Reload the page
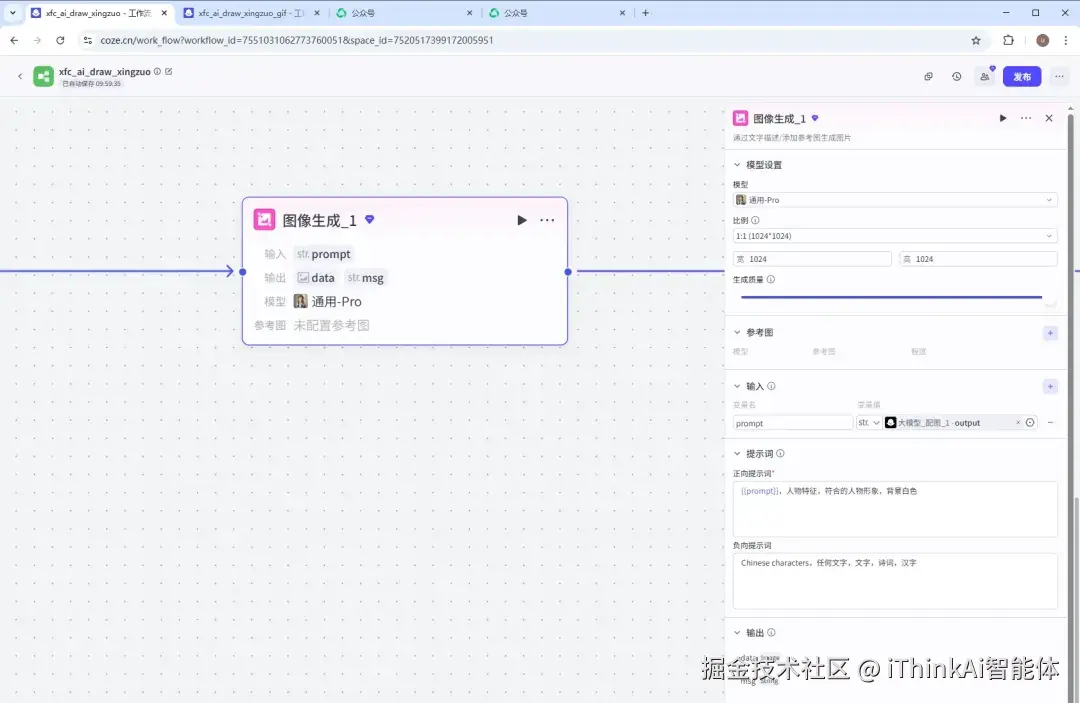The height and width of the screenshot is (703, 1080). 61,41
